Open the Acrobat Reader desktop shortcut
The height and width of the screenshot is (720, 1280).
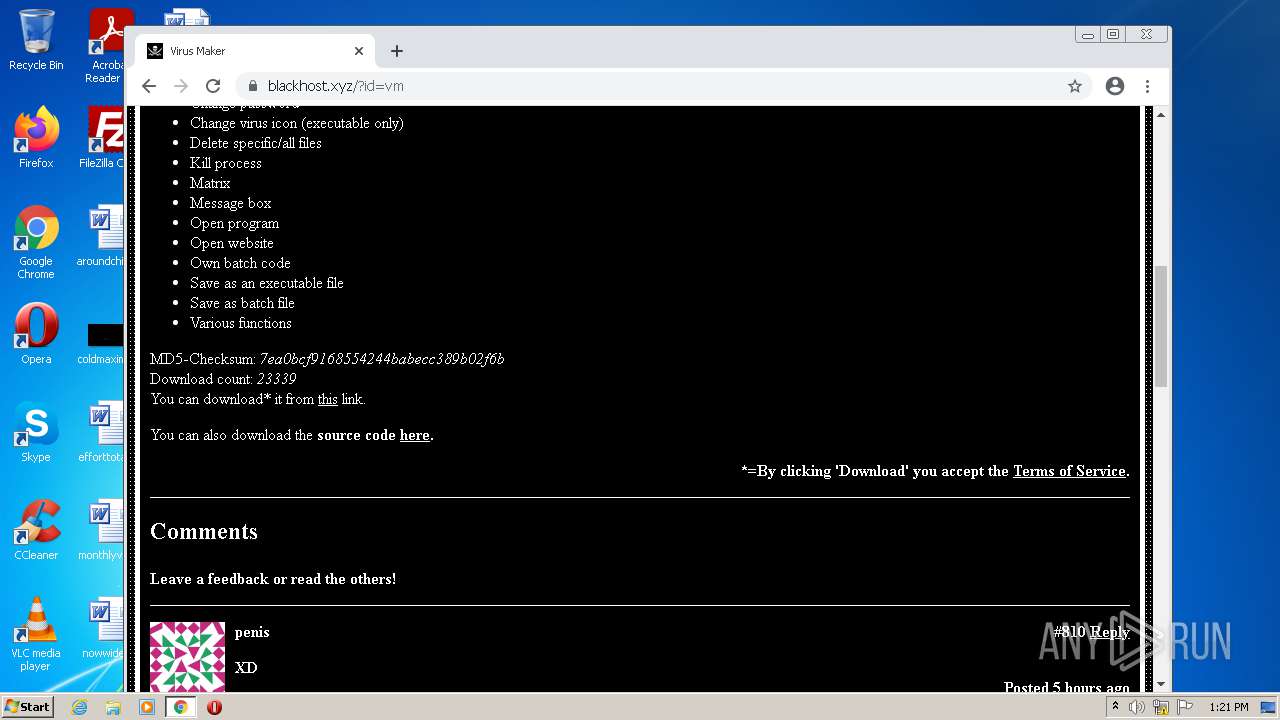(107, 45)
